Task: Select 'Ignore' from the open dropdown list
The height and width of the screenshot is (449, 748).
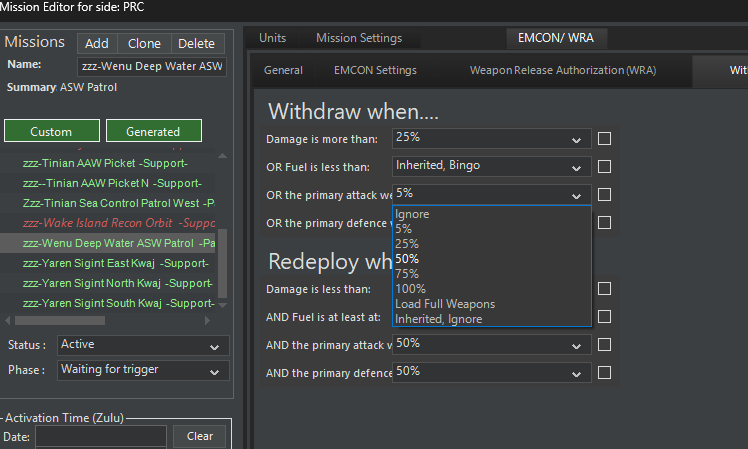Action: point(412,214)
